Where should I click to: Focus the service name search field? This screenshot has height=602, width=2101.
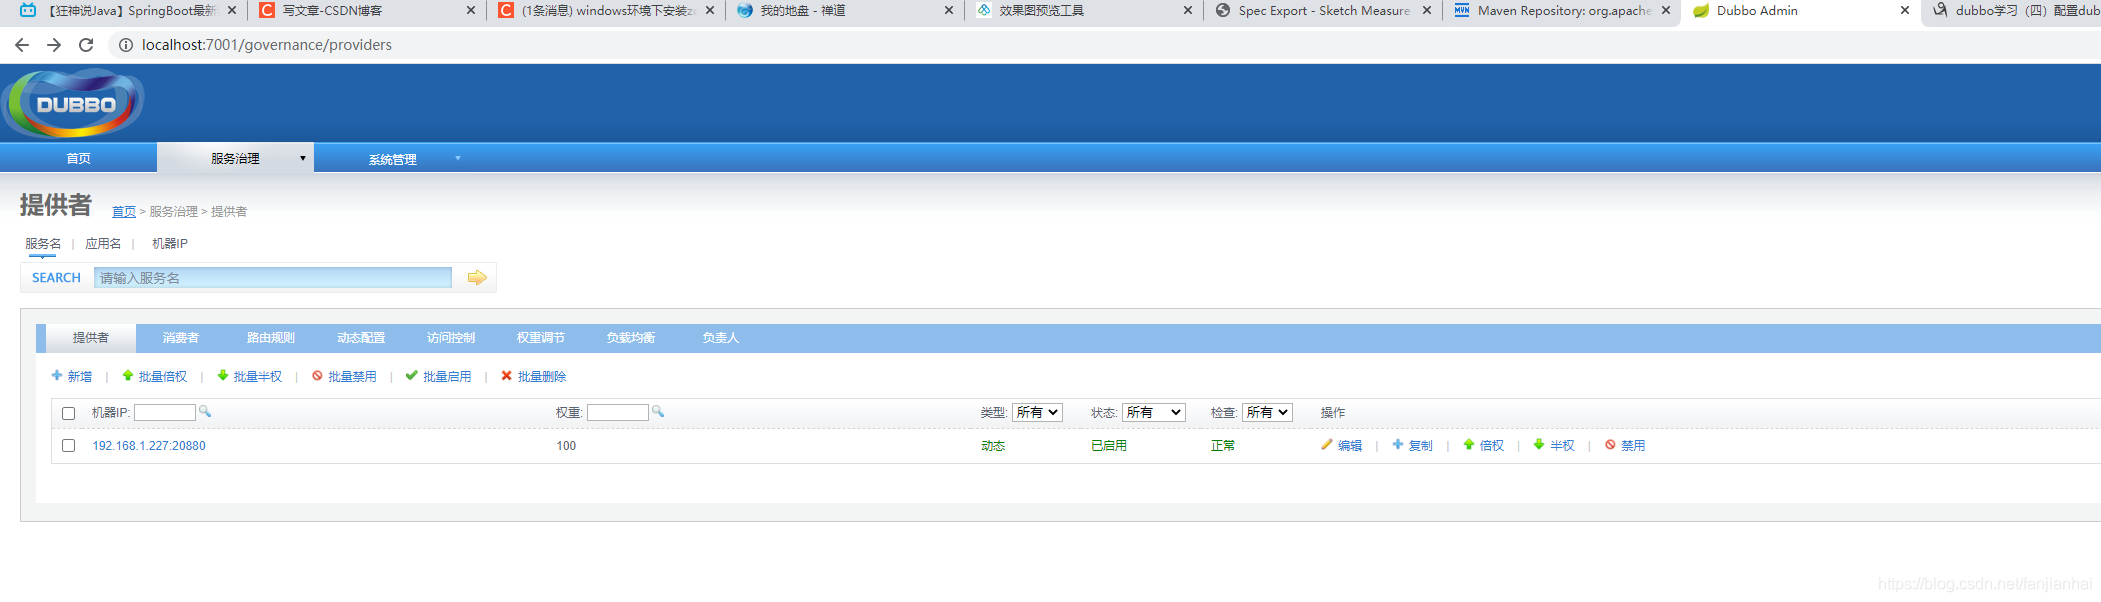273,278
